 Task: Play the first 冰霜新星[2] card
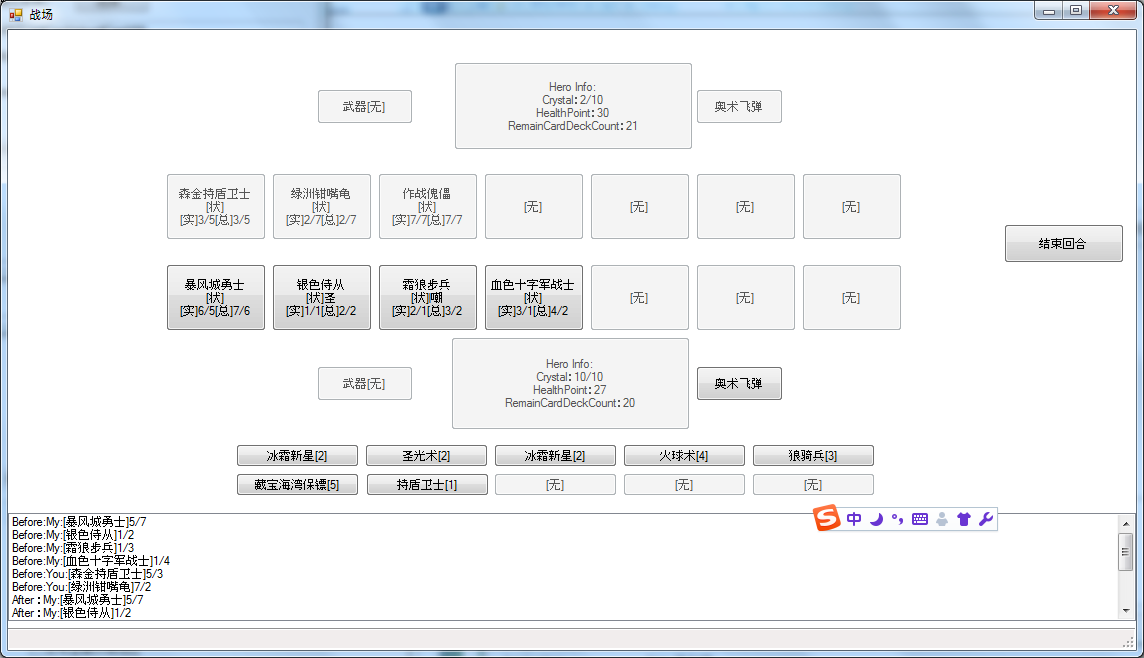297,456
